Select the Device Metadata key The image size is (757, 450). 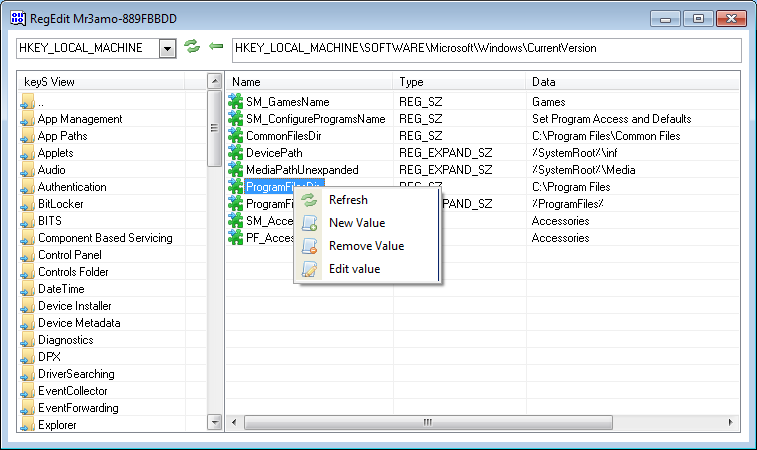[79, 323]
